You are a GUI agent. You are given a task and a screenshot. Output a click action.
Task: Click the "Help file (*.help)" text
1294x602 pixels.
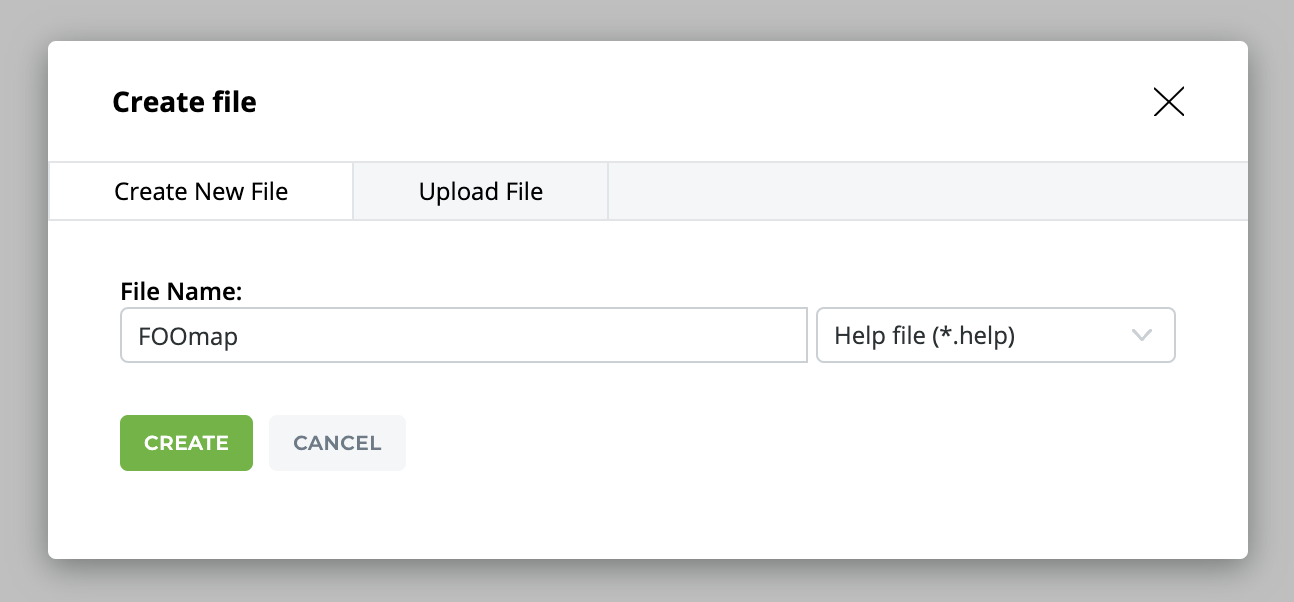click(924, 336)
